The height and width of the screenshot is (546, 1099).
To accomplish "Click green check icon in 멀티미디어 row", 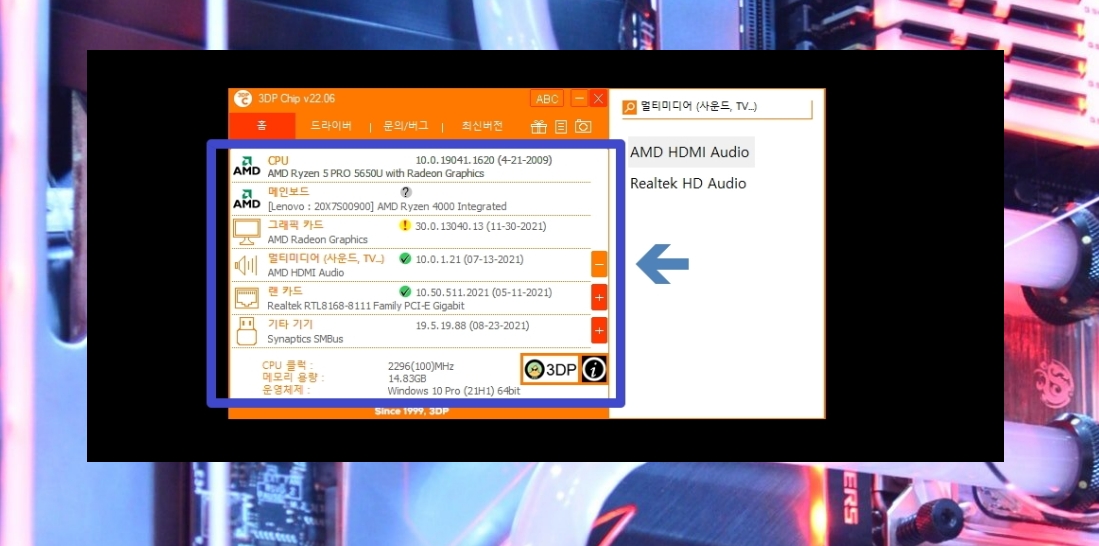I will [404, 259].
